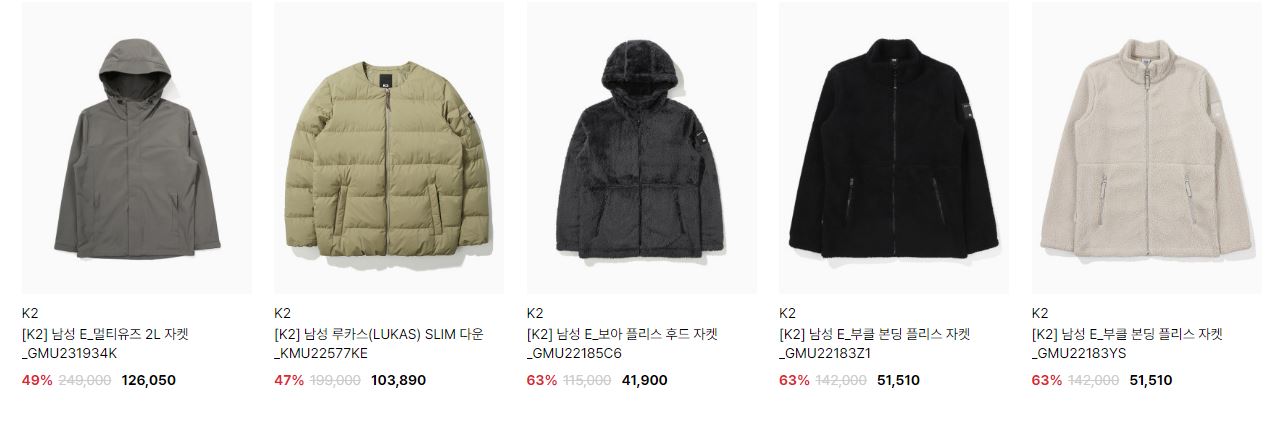This screenshot has width=1272, height=422.
Task: Click the 126,050 sale price
Action: coord(149,380)
